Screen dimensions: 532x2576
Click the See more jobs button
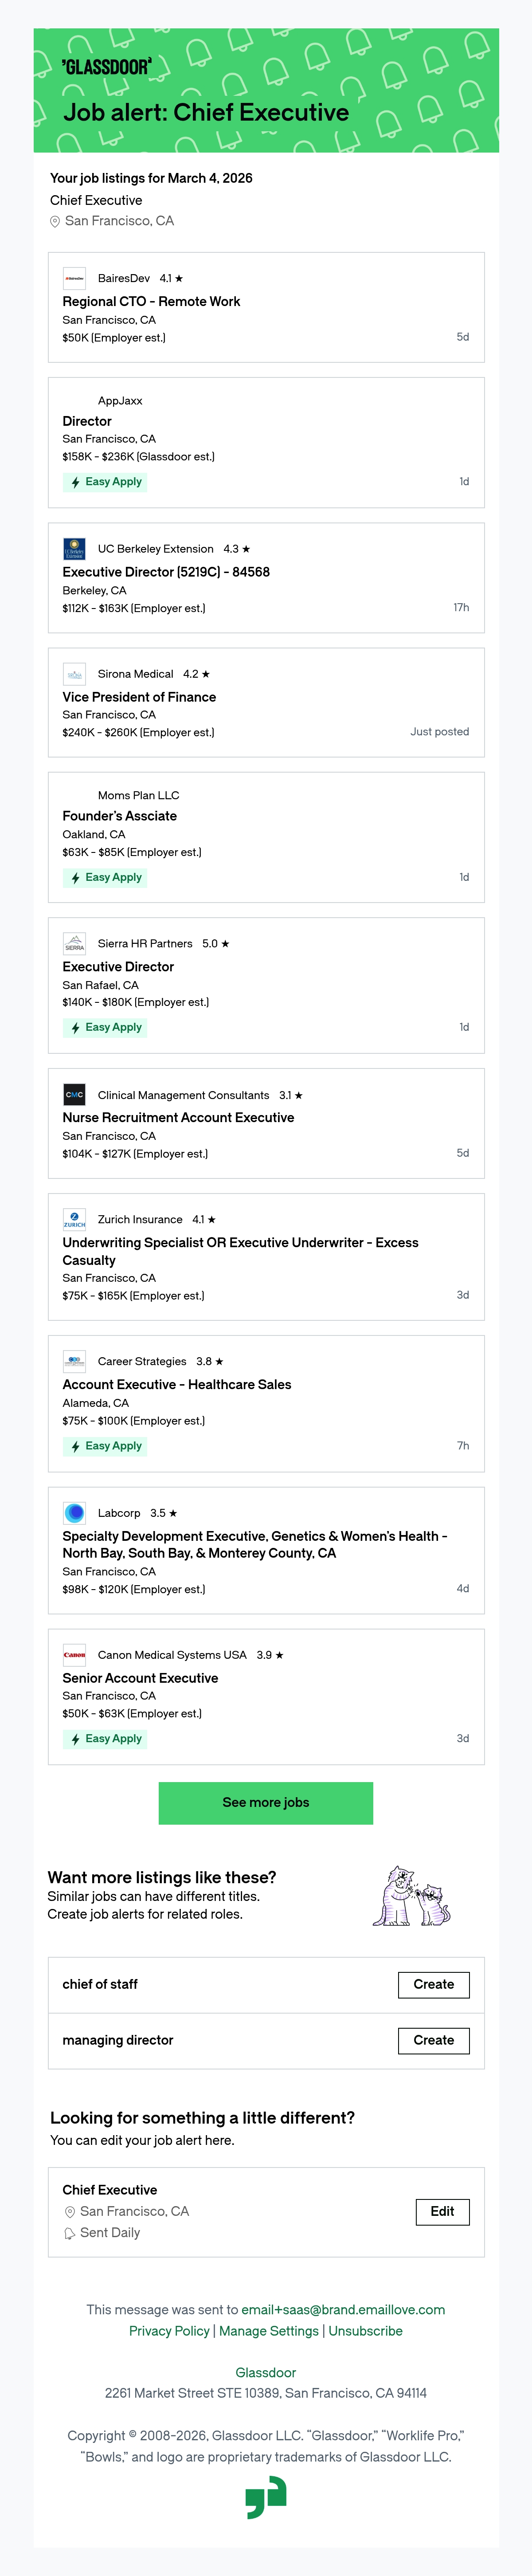pyautogui.click(x=266, y=1803)
